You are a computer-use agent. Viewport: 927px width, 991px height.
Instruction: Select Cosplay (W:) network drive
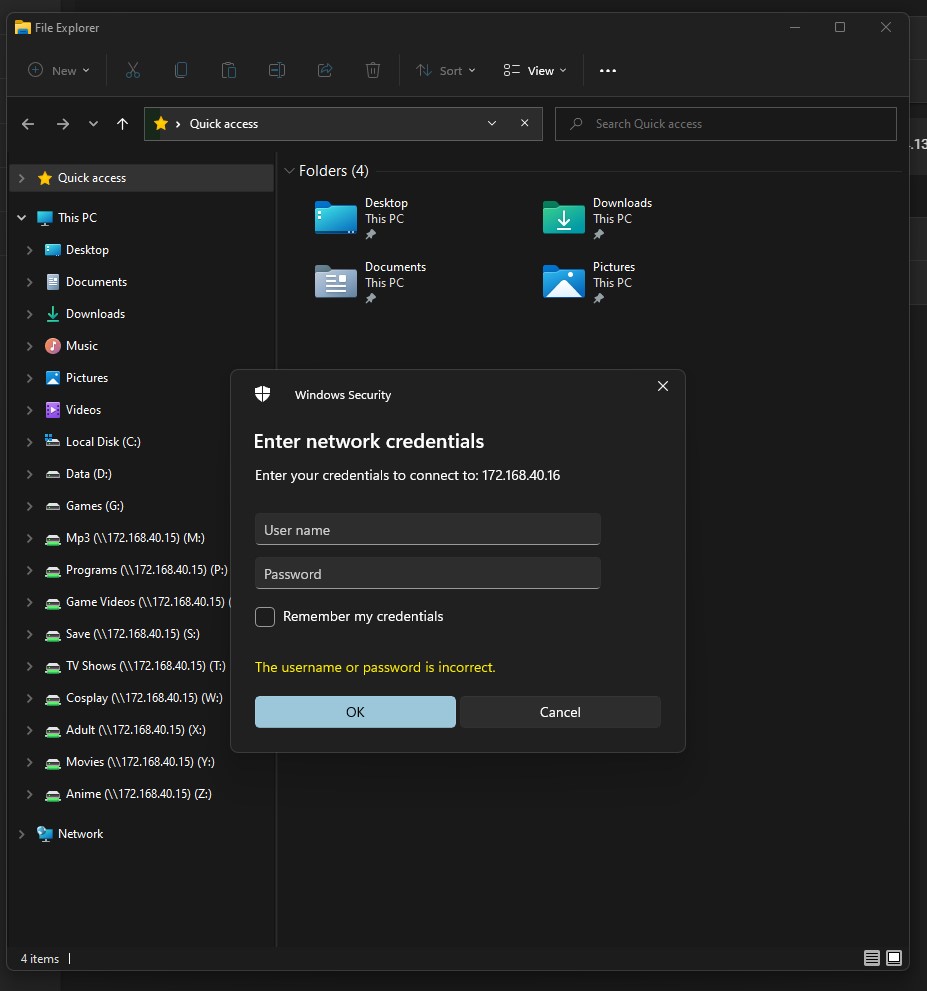pyautogui.click(x=144, y=698)
